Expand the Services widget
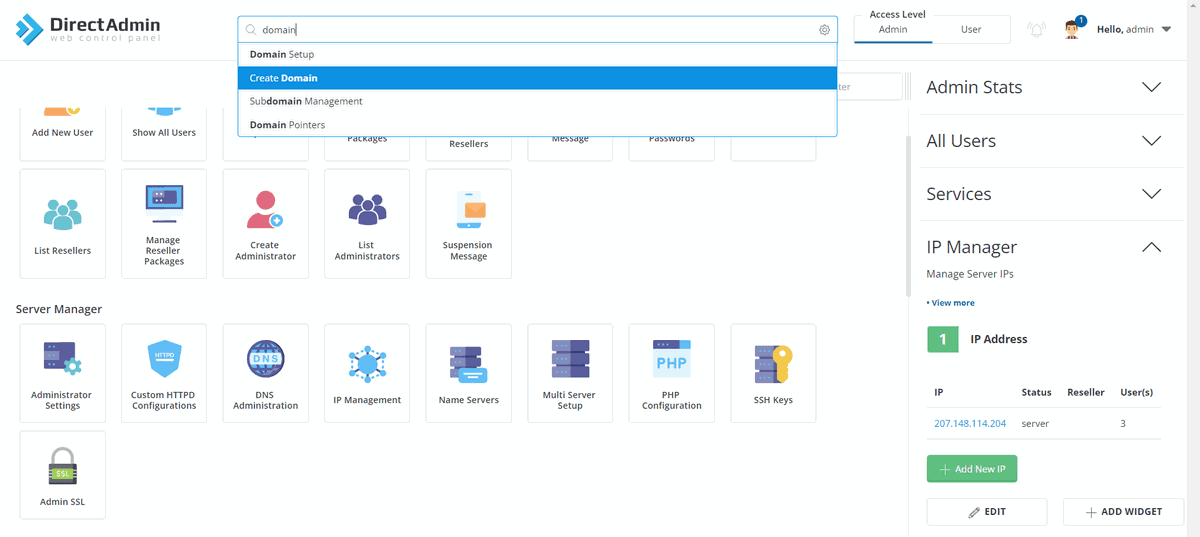This screenshot has height=537, width=1200. (x=1151, y=194)
